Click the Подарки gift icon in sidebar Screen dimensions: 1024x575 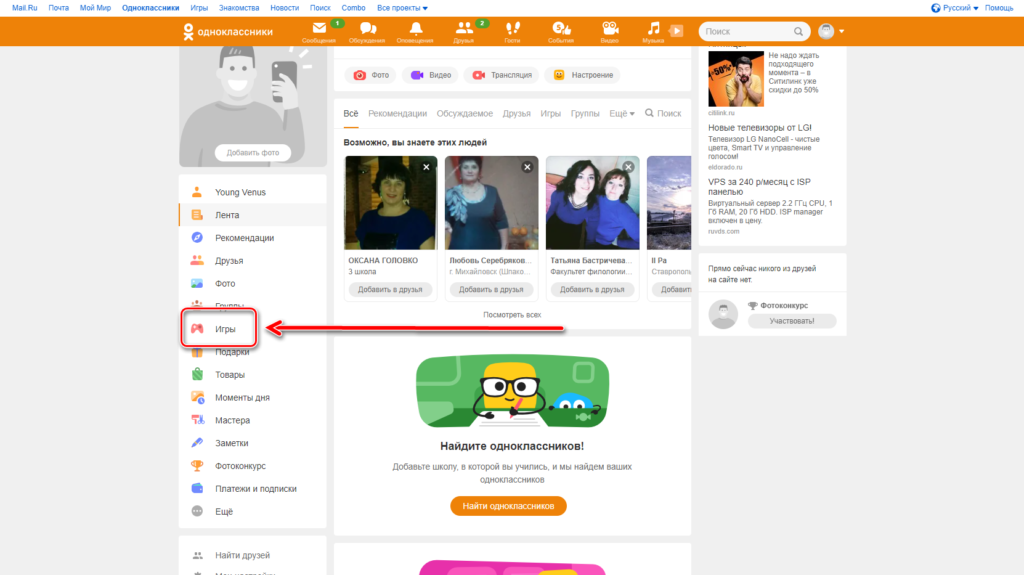click(198, 352)
